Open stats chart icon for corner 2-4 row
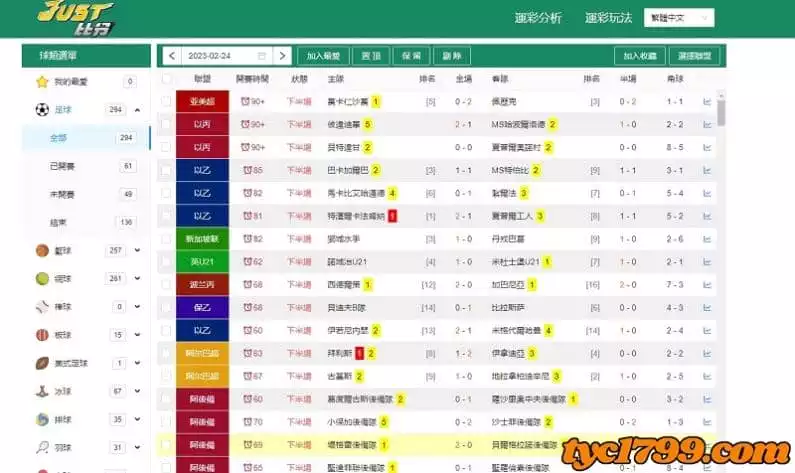 707,331
